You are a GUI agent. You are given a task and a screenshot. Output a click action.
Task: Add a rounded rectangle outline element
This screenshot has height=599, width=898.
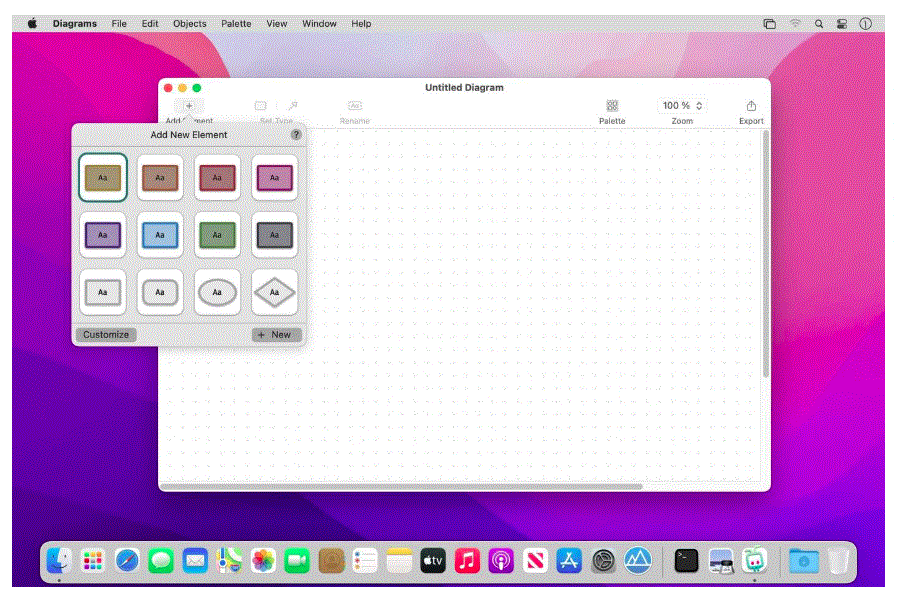(160, 292)
